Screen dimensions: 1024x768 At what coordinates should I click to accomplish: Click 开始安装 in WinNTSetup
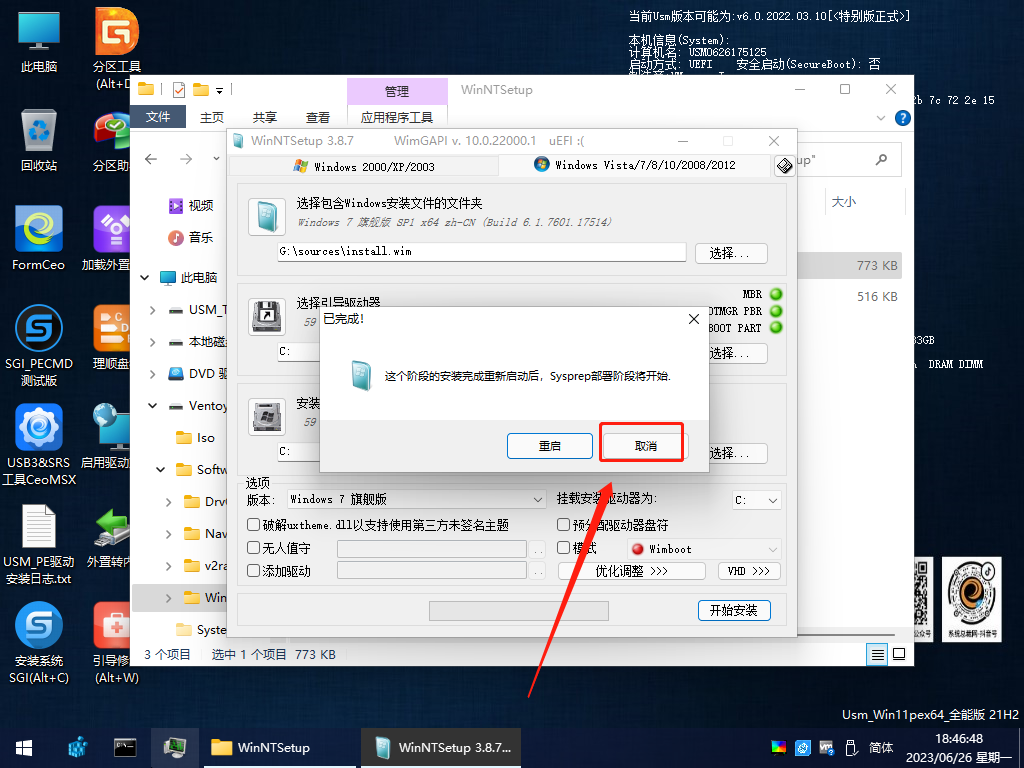pos(734,611)
